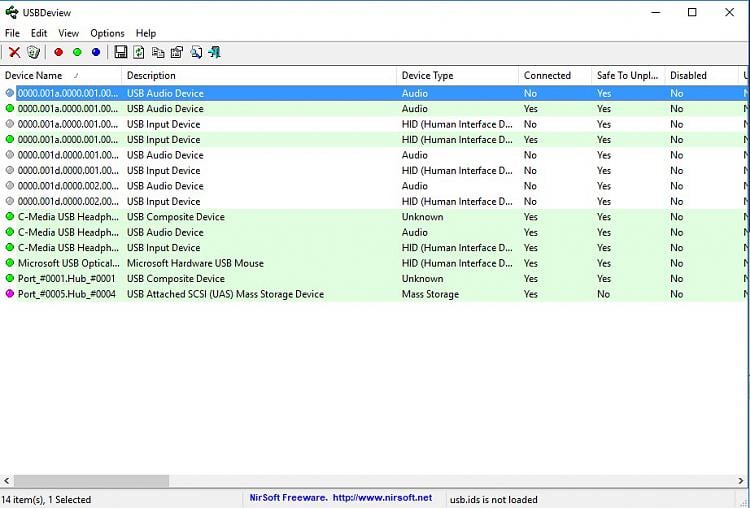Open the nirsoft.net link in status bar
The image size is (750, 508).
[384, 498]
